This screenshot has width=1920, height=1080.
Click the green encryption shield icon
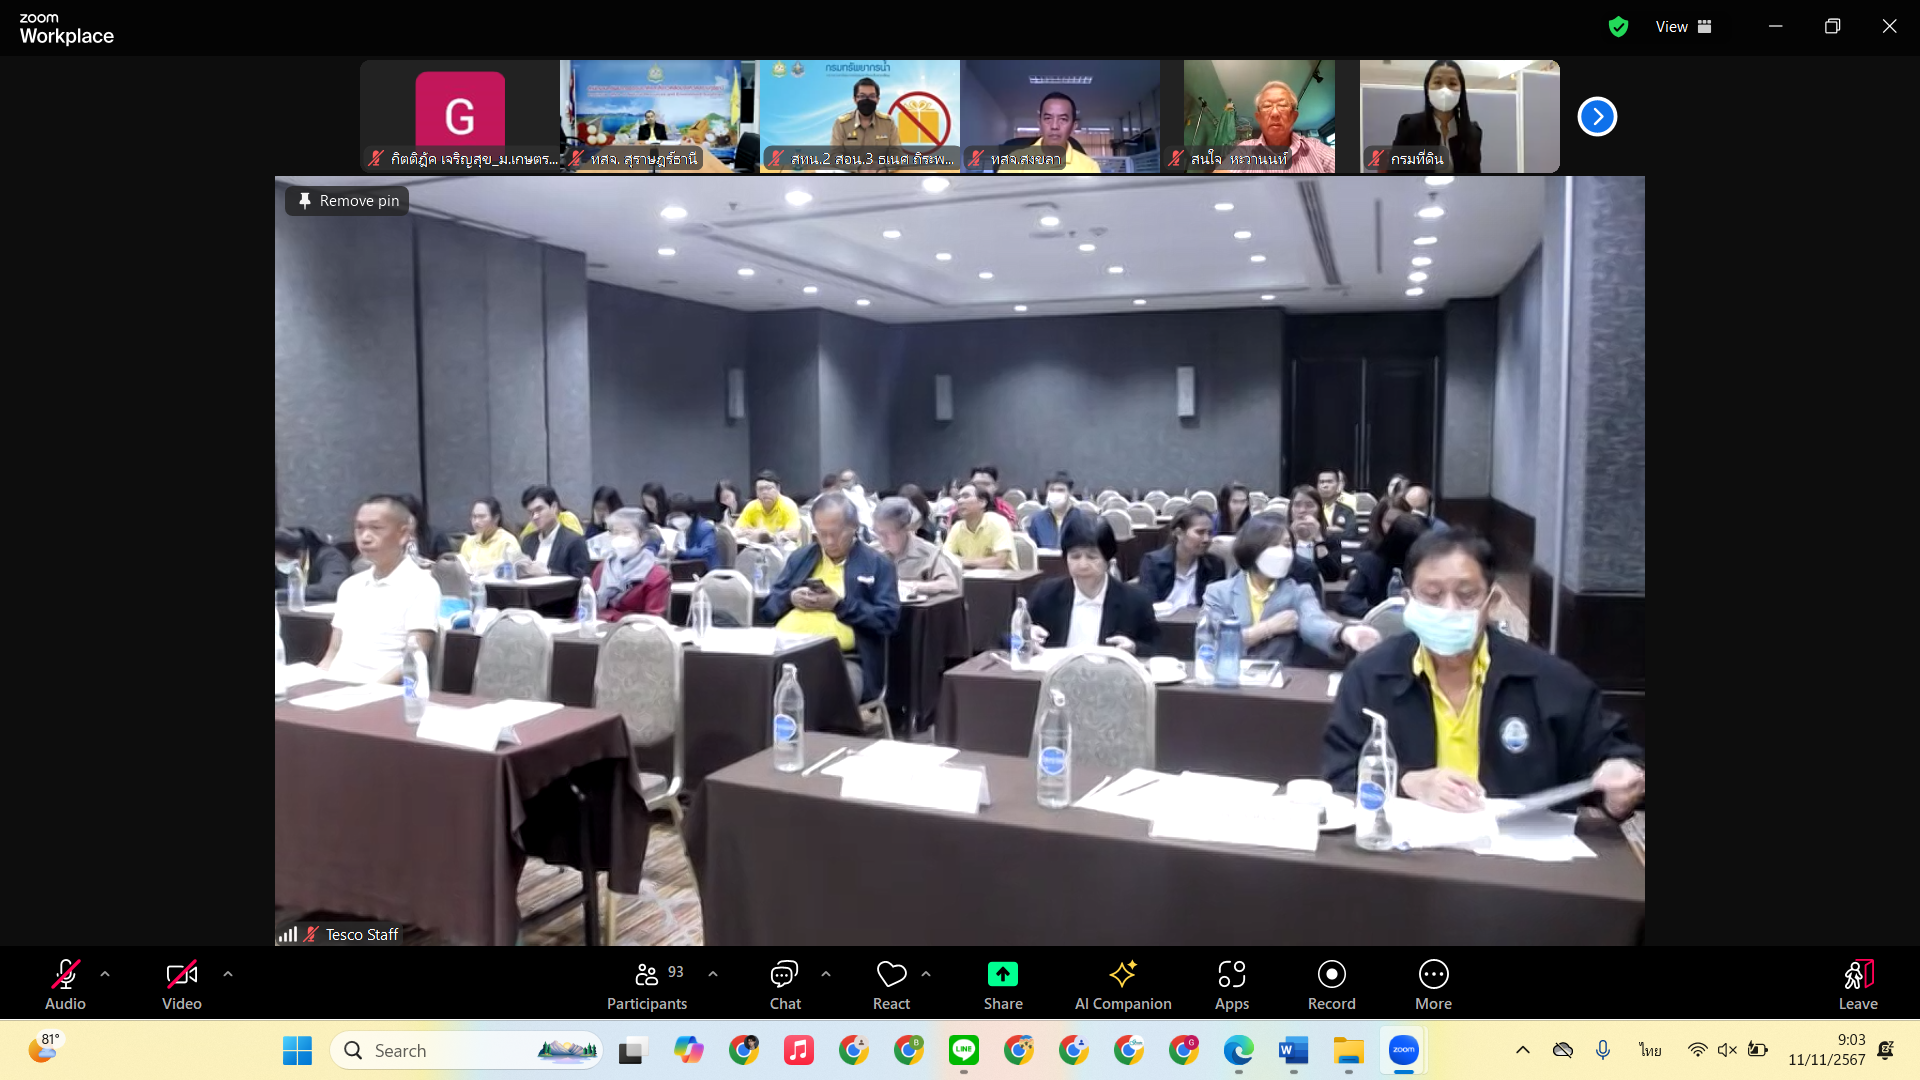[1618, 27]
